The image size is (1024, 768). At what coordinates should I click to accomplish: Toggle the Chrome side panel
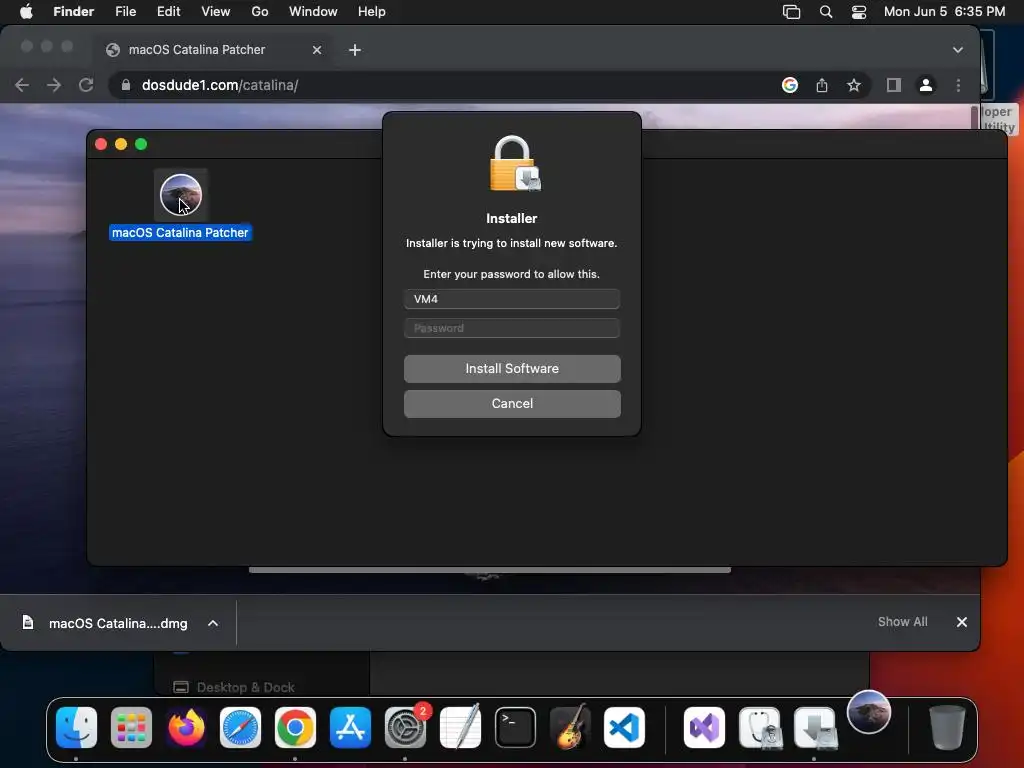point(893,85)
